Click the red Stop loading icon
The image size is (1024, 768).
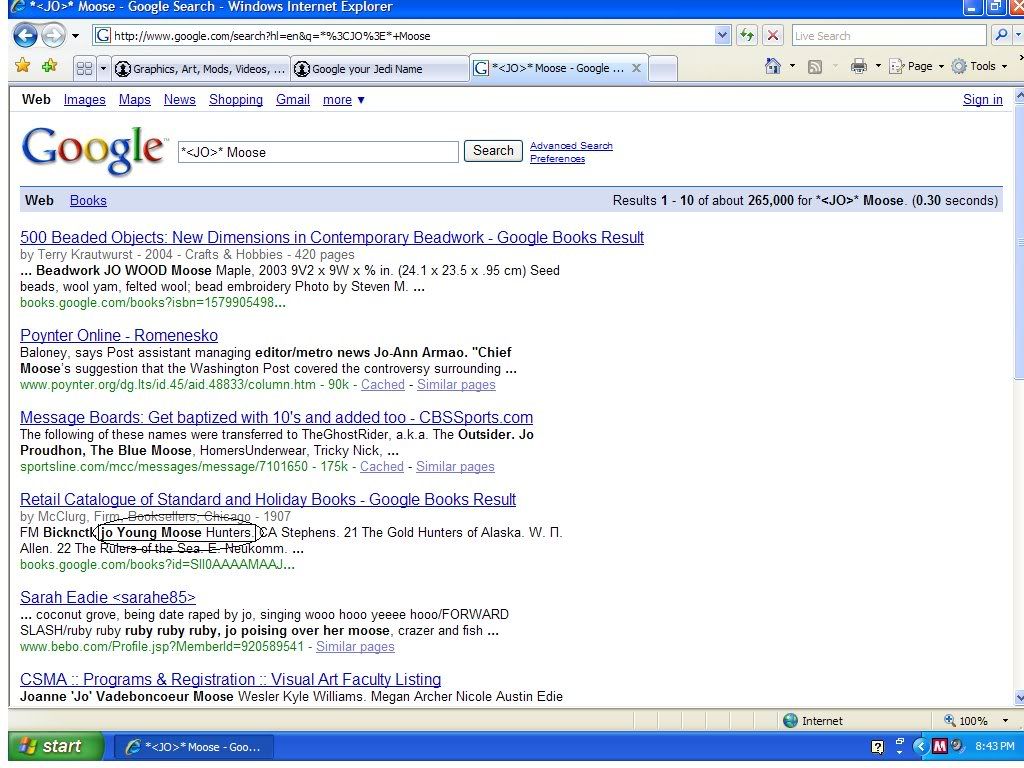click(773, 35)
